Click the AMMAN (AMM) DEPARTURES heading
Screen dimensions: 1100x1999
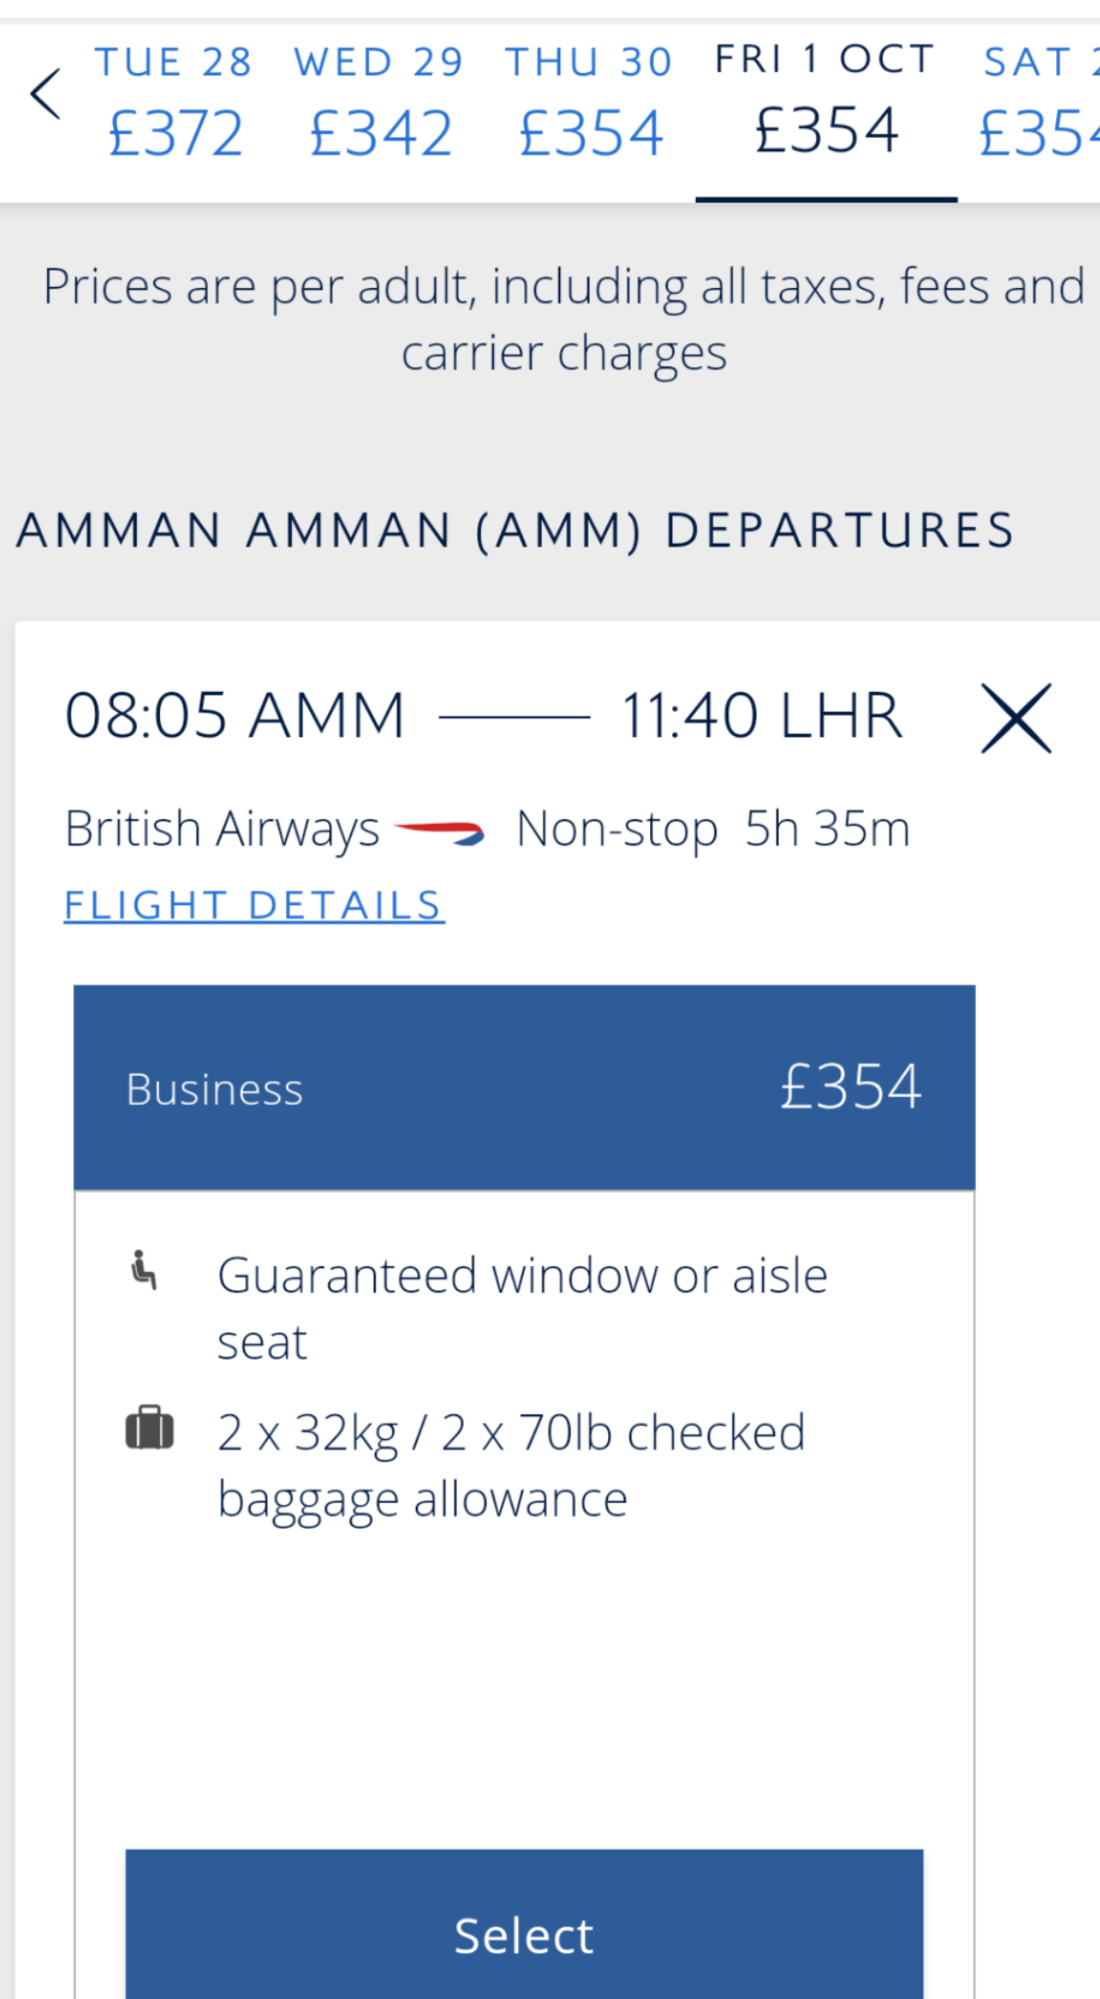[515, 530]
